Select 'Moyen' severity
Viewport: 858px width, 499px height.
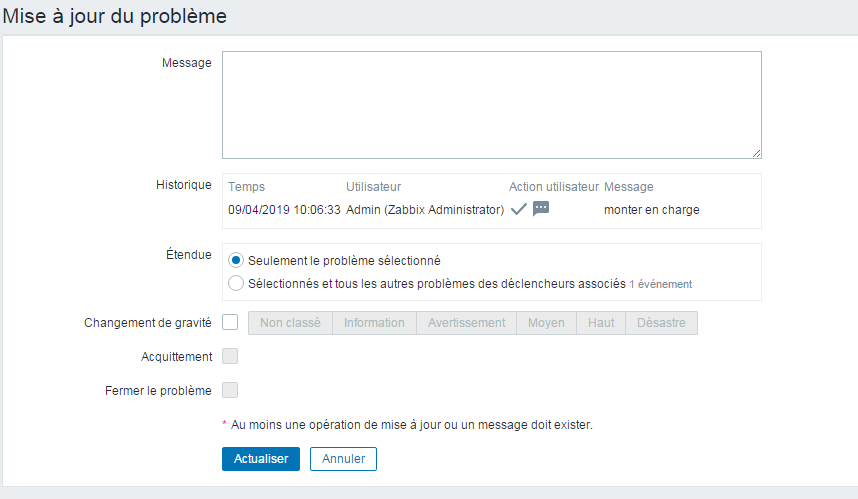[x=546, y=323]
